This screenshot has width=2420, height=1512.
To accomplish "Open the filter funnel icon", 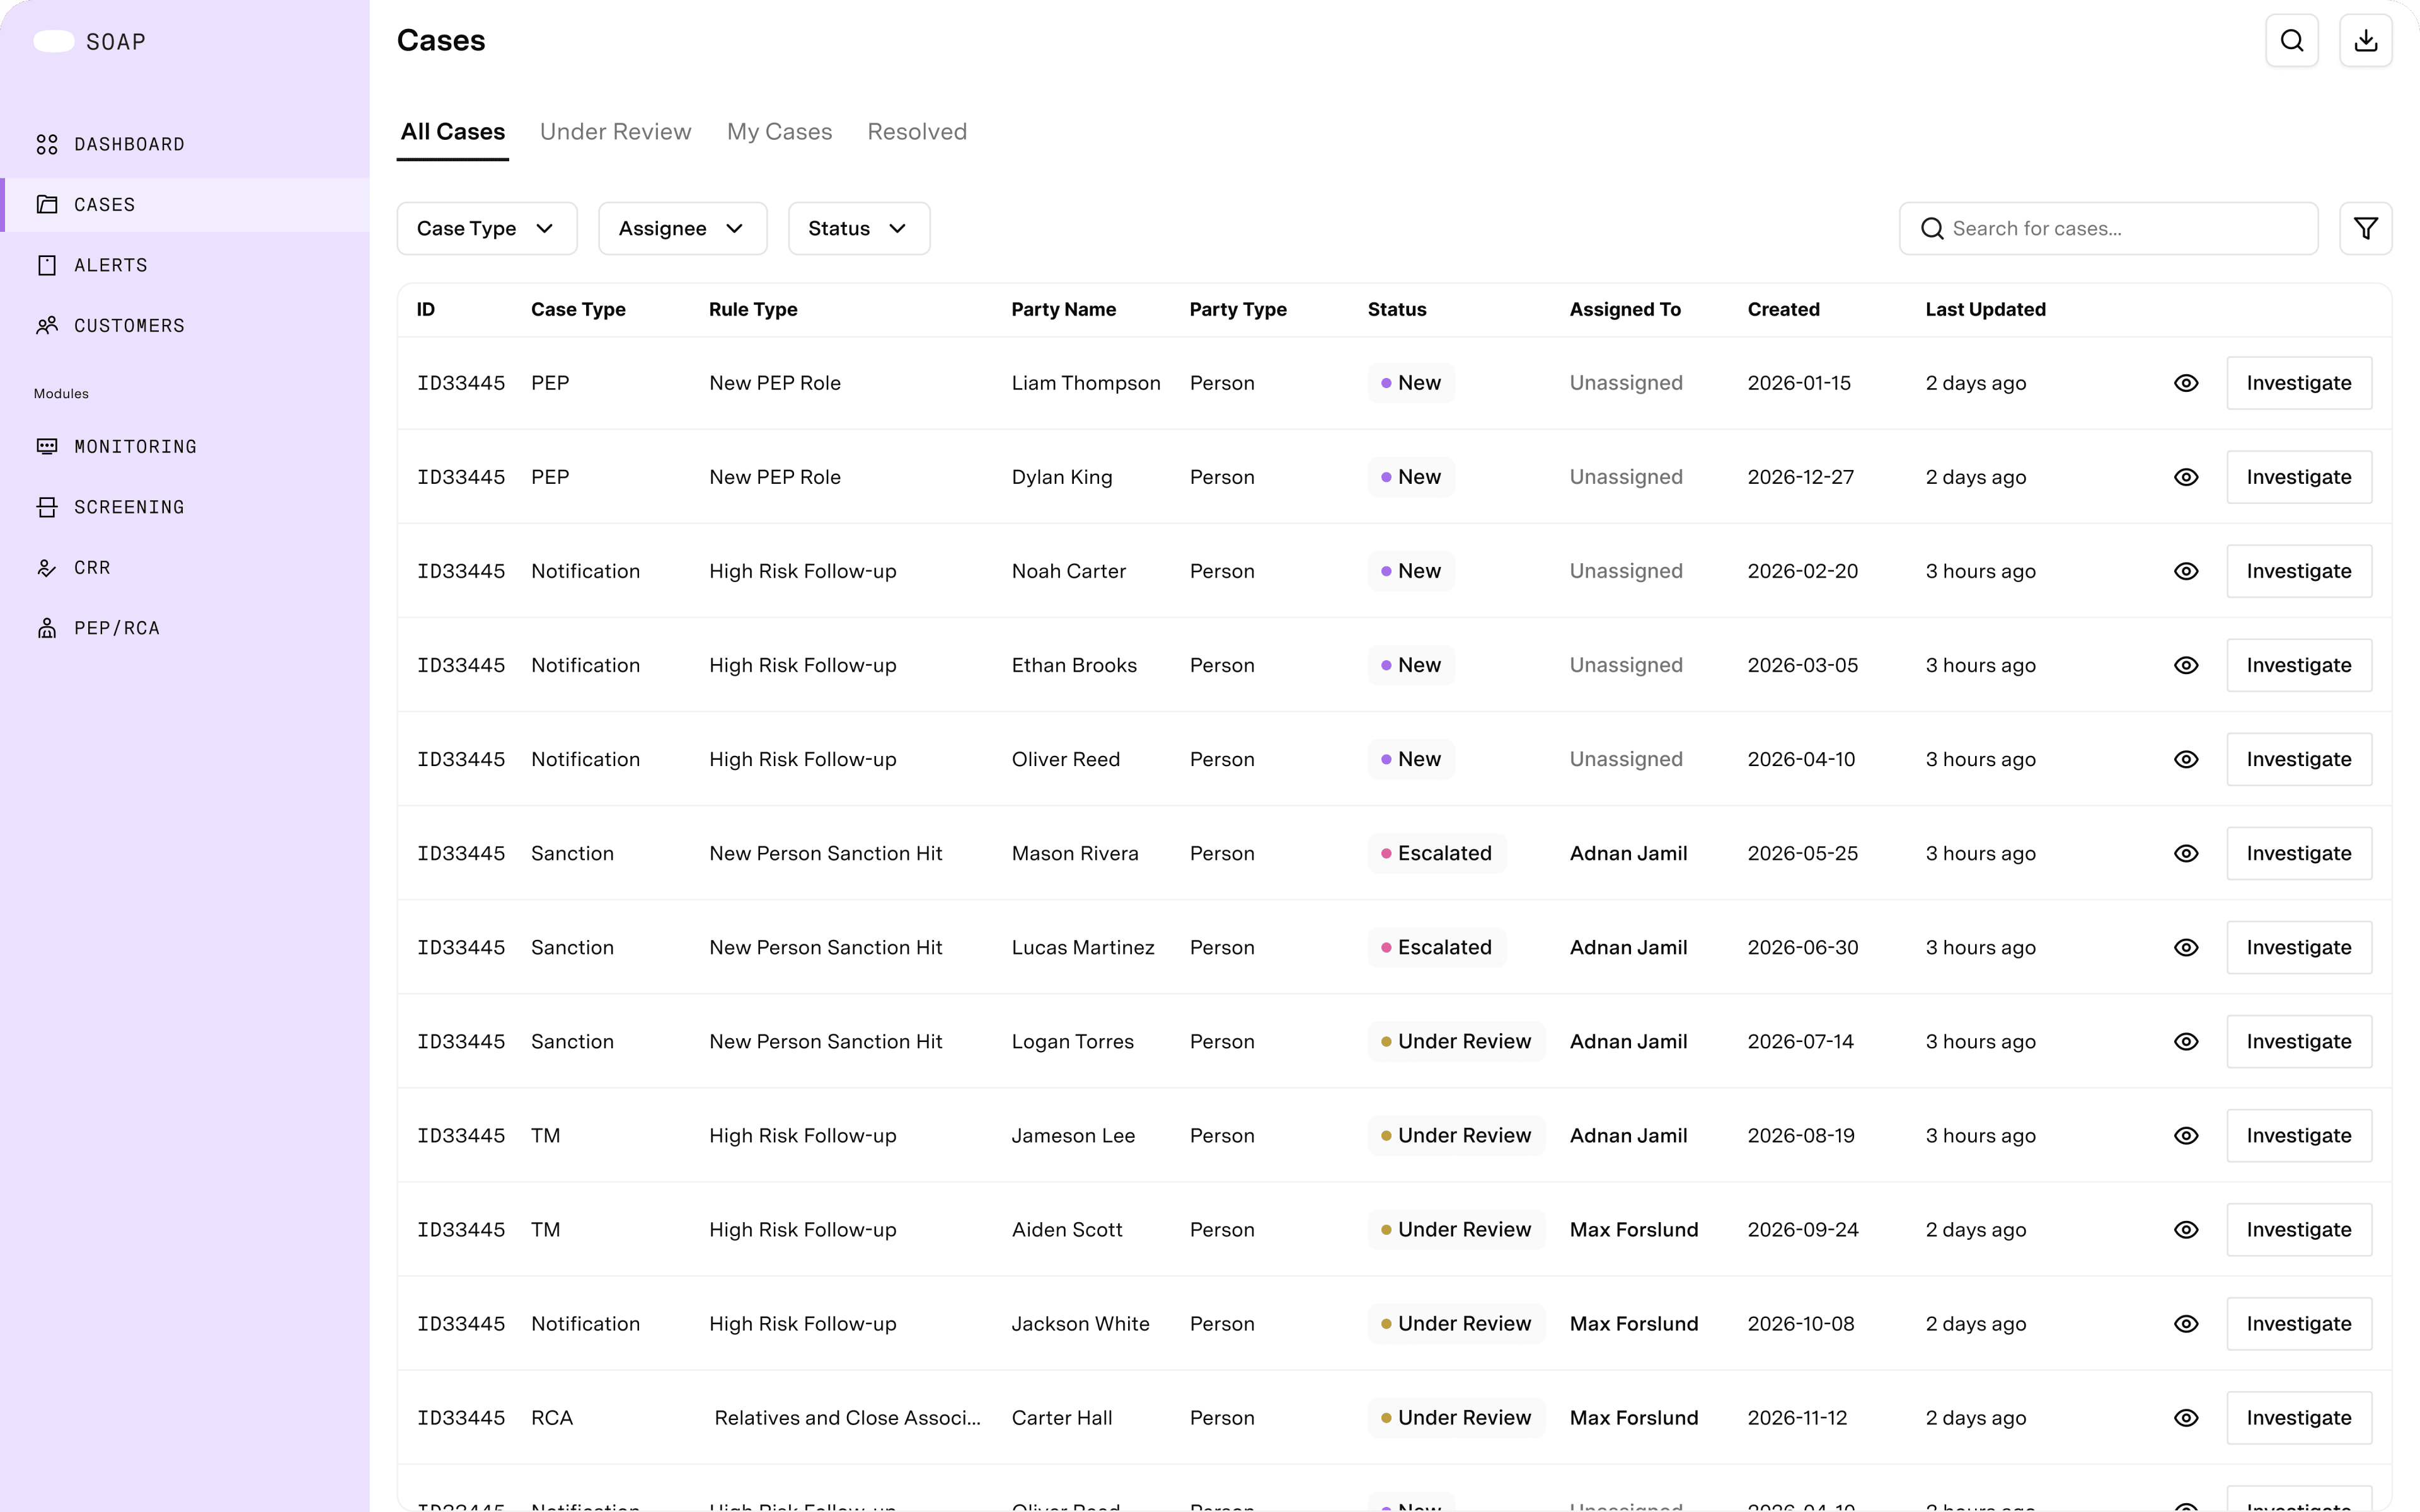I will (x=2365, y=229).
